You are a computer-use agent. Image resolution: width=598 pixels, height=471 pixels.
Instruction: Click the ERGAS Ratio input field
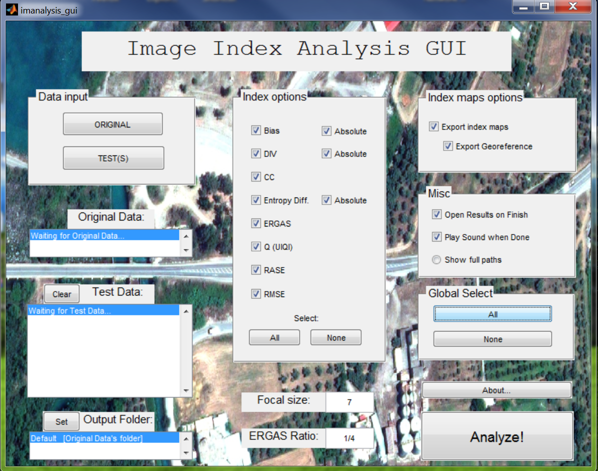(349, 438)
